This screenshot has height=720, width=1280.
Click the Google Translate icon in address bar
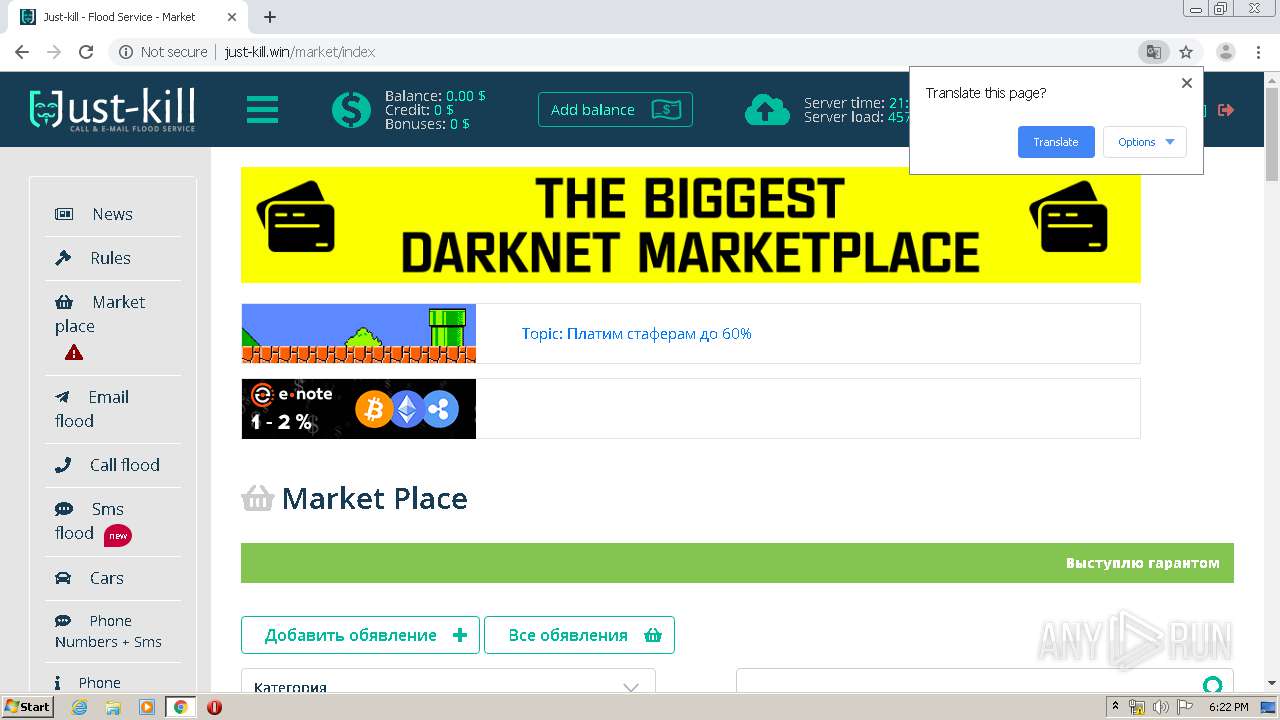(x=1153, y=52)
